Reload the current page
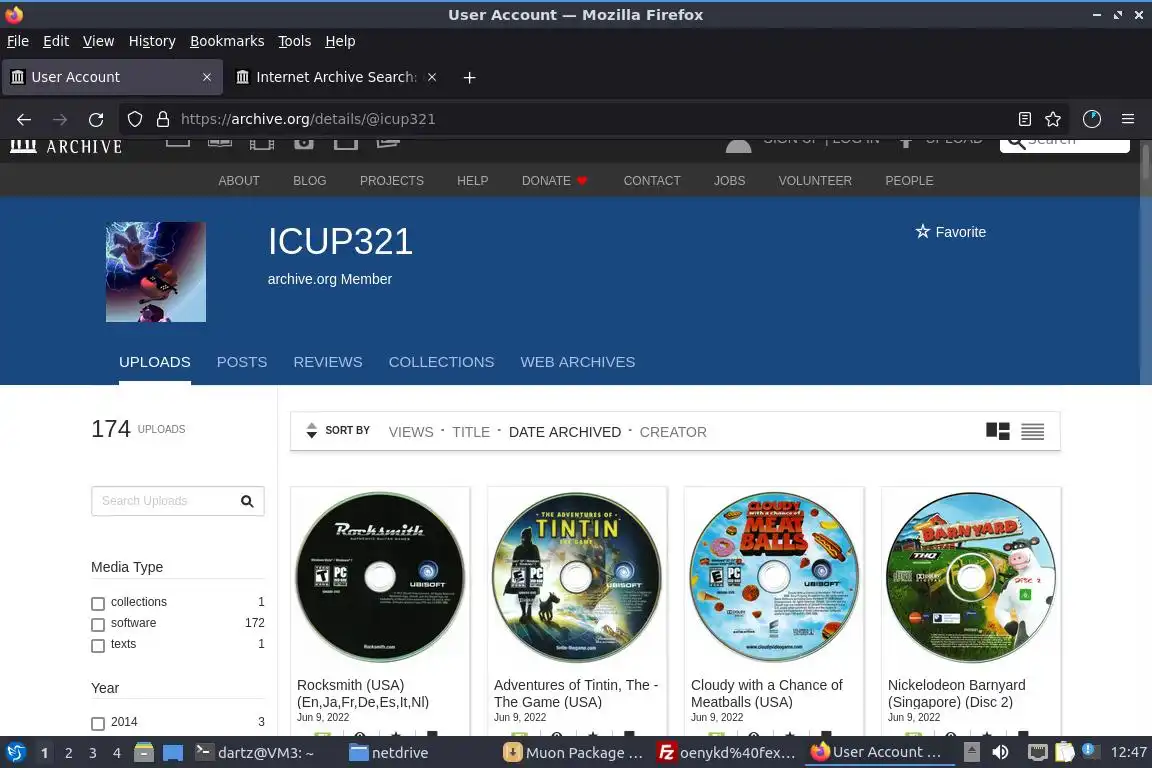Screen dimensions: 1152x768 pyautogui.click(x=96, y=119)
